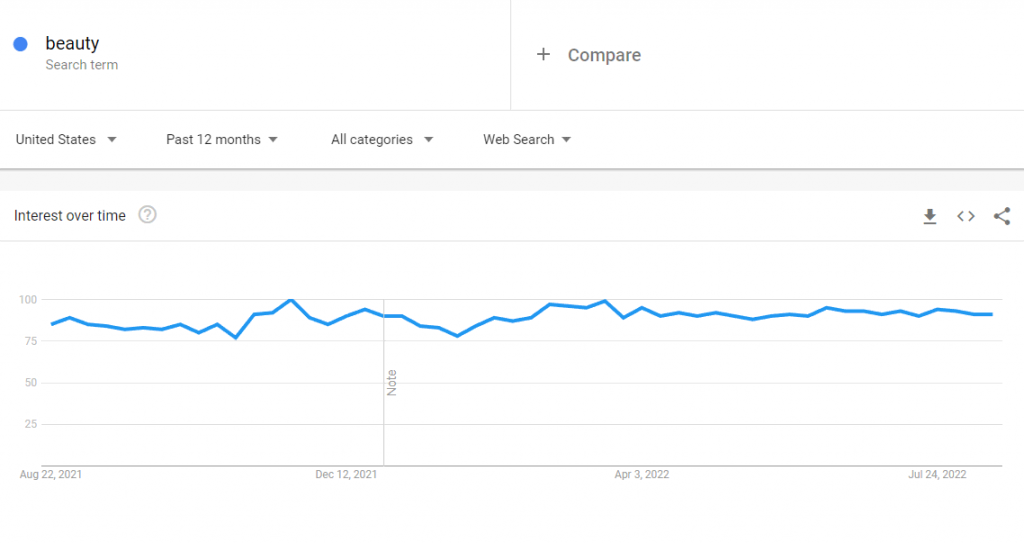
Task: Open help for Interest over time
Action: 147,215
